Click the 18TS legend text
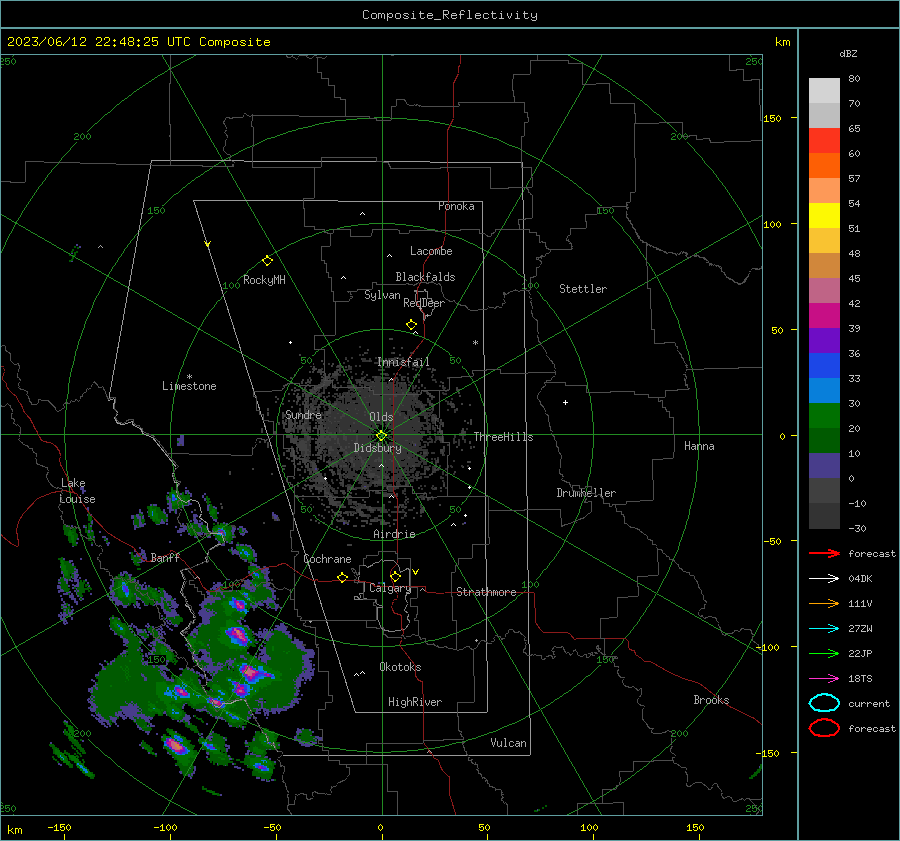The width and height of the screenshot is (900, 841). 860,679
